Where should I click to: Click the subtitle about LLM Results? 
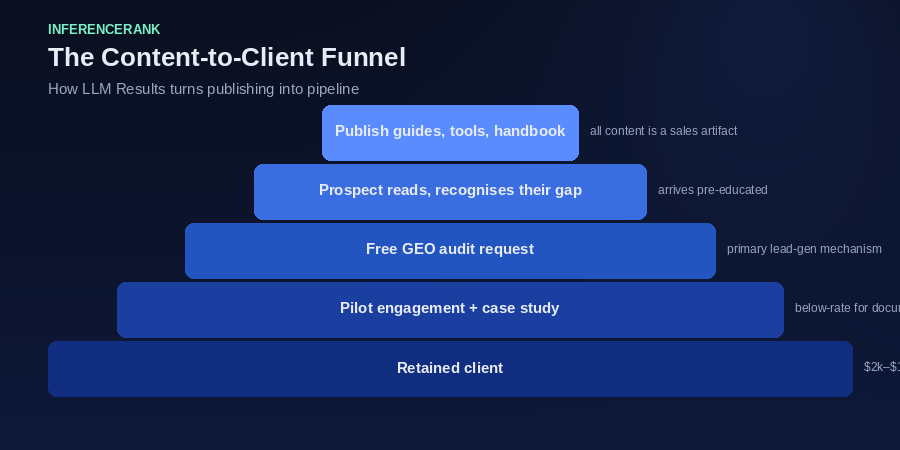point(203,89)
